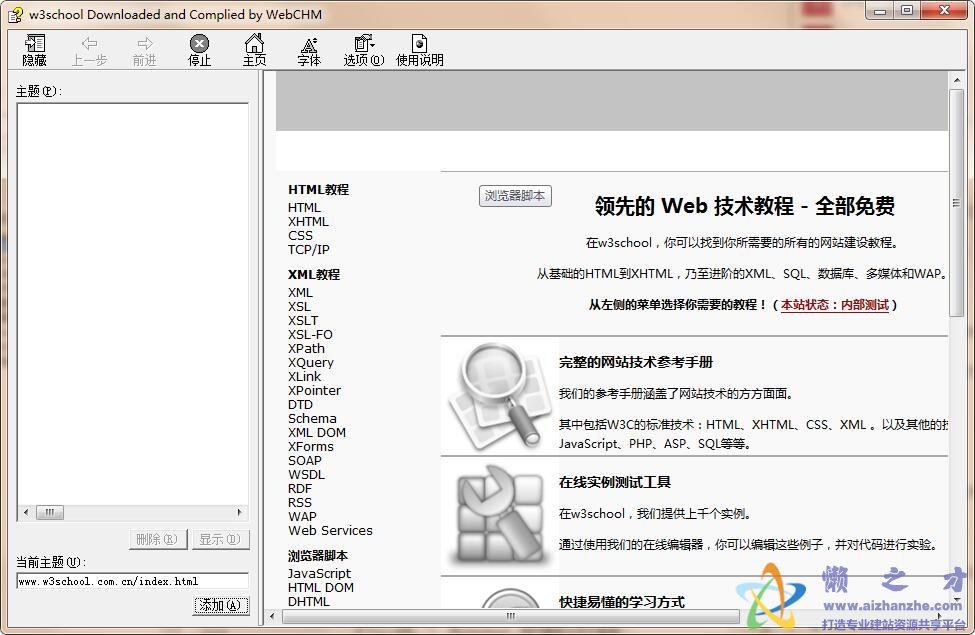Click the sidebar horizontal scrollbar
Viewport: 975px width, 635px height.
click(50, 512)
